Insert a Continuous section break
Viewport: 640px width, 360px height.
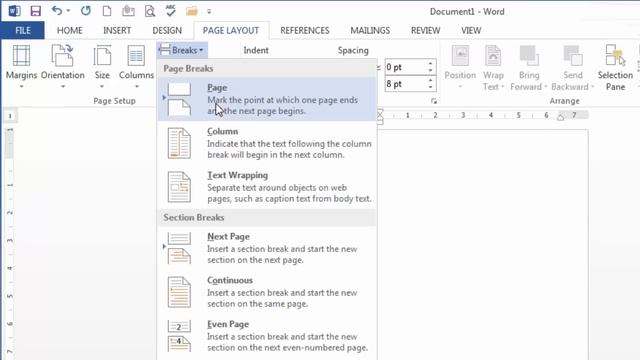(x=267, y=292)
